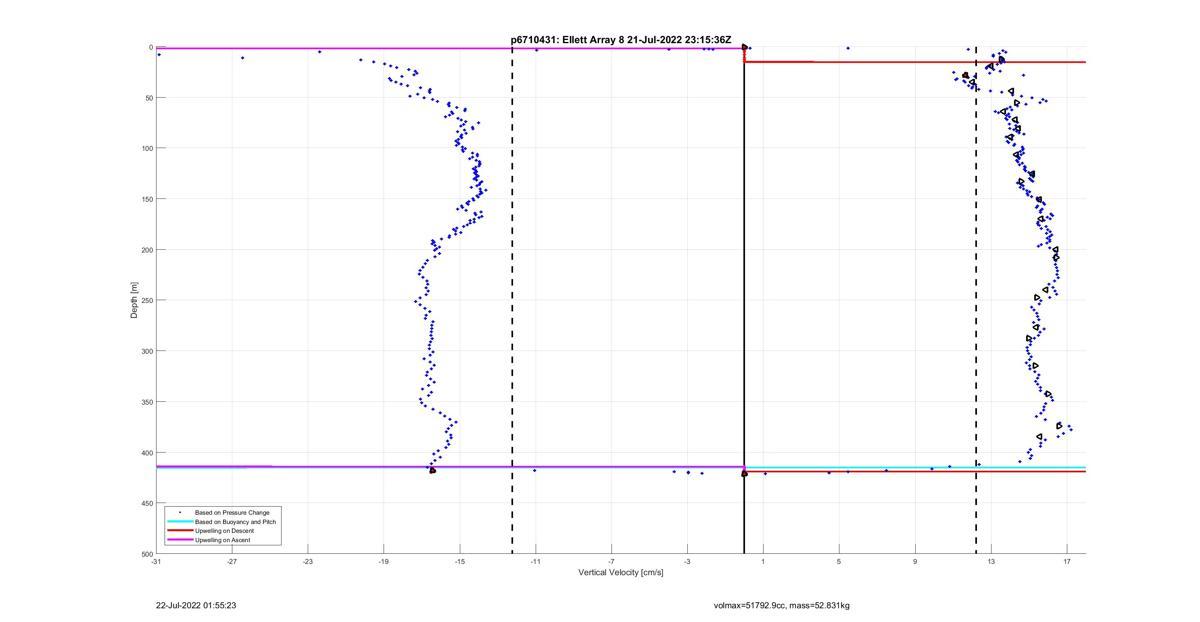Screen dimensions: 1200x622
Task: Select legend entry 'Based on Pressure Change'
Action: pos(231,513)
